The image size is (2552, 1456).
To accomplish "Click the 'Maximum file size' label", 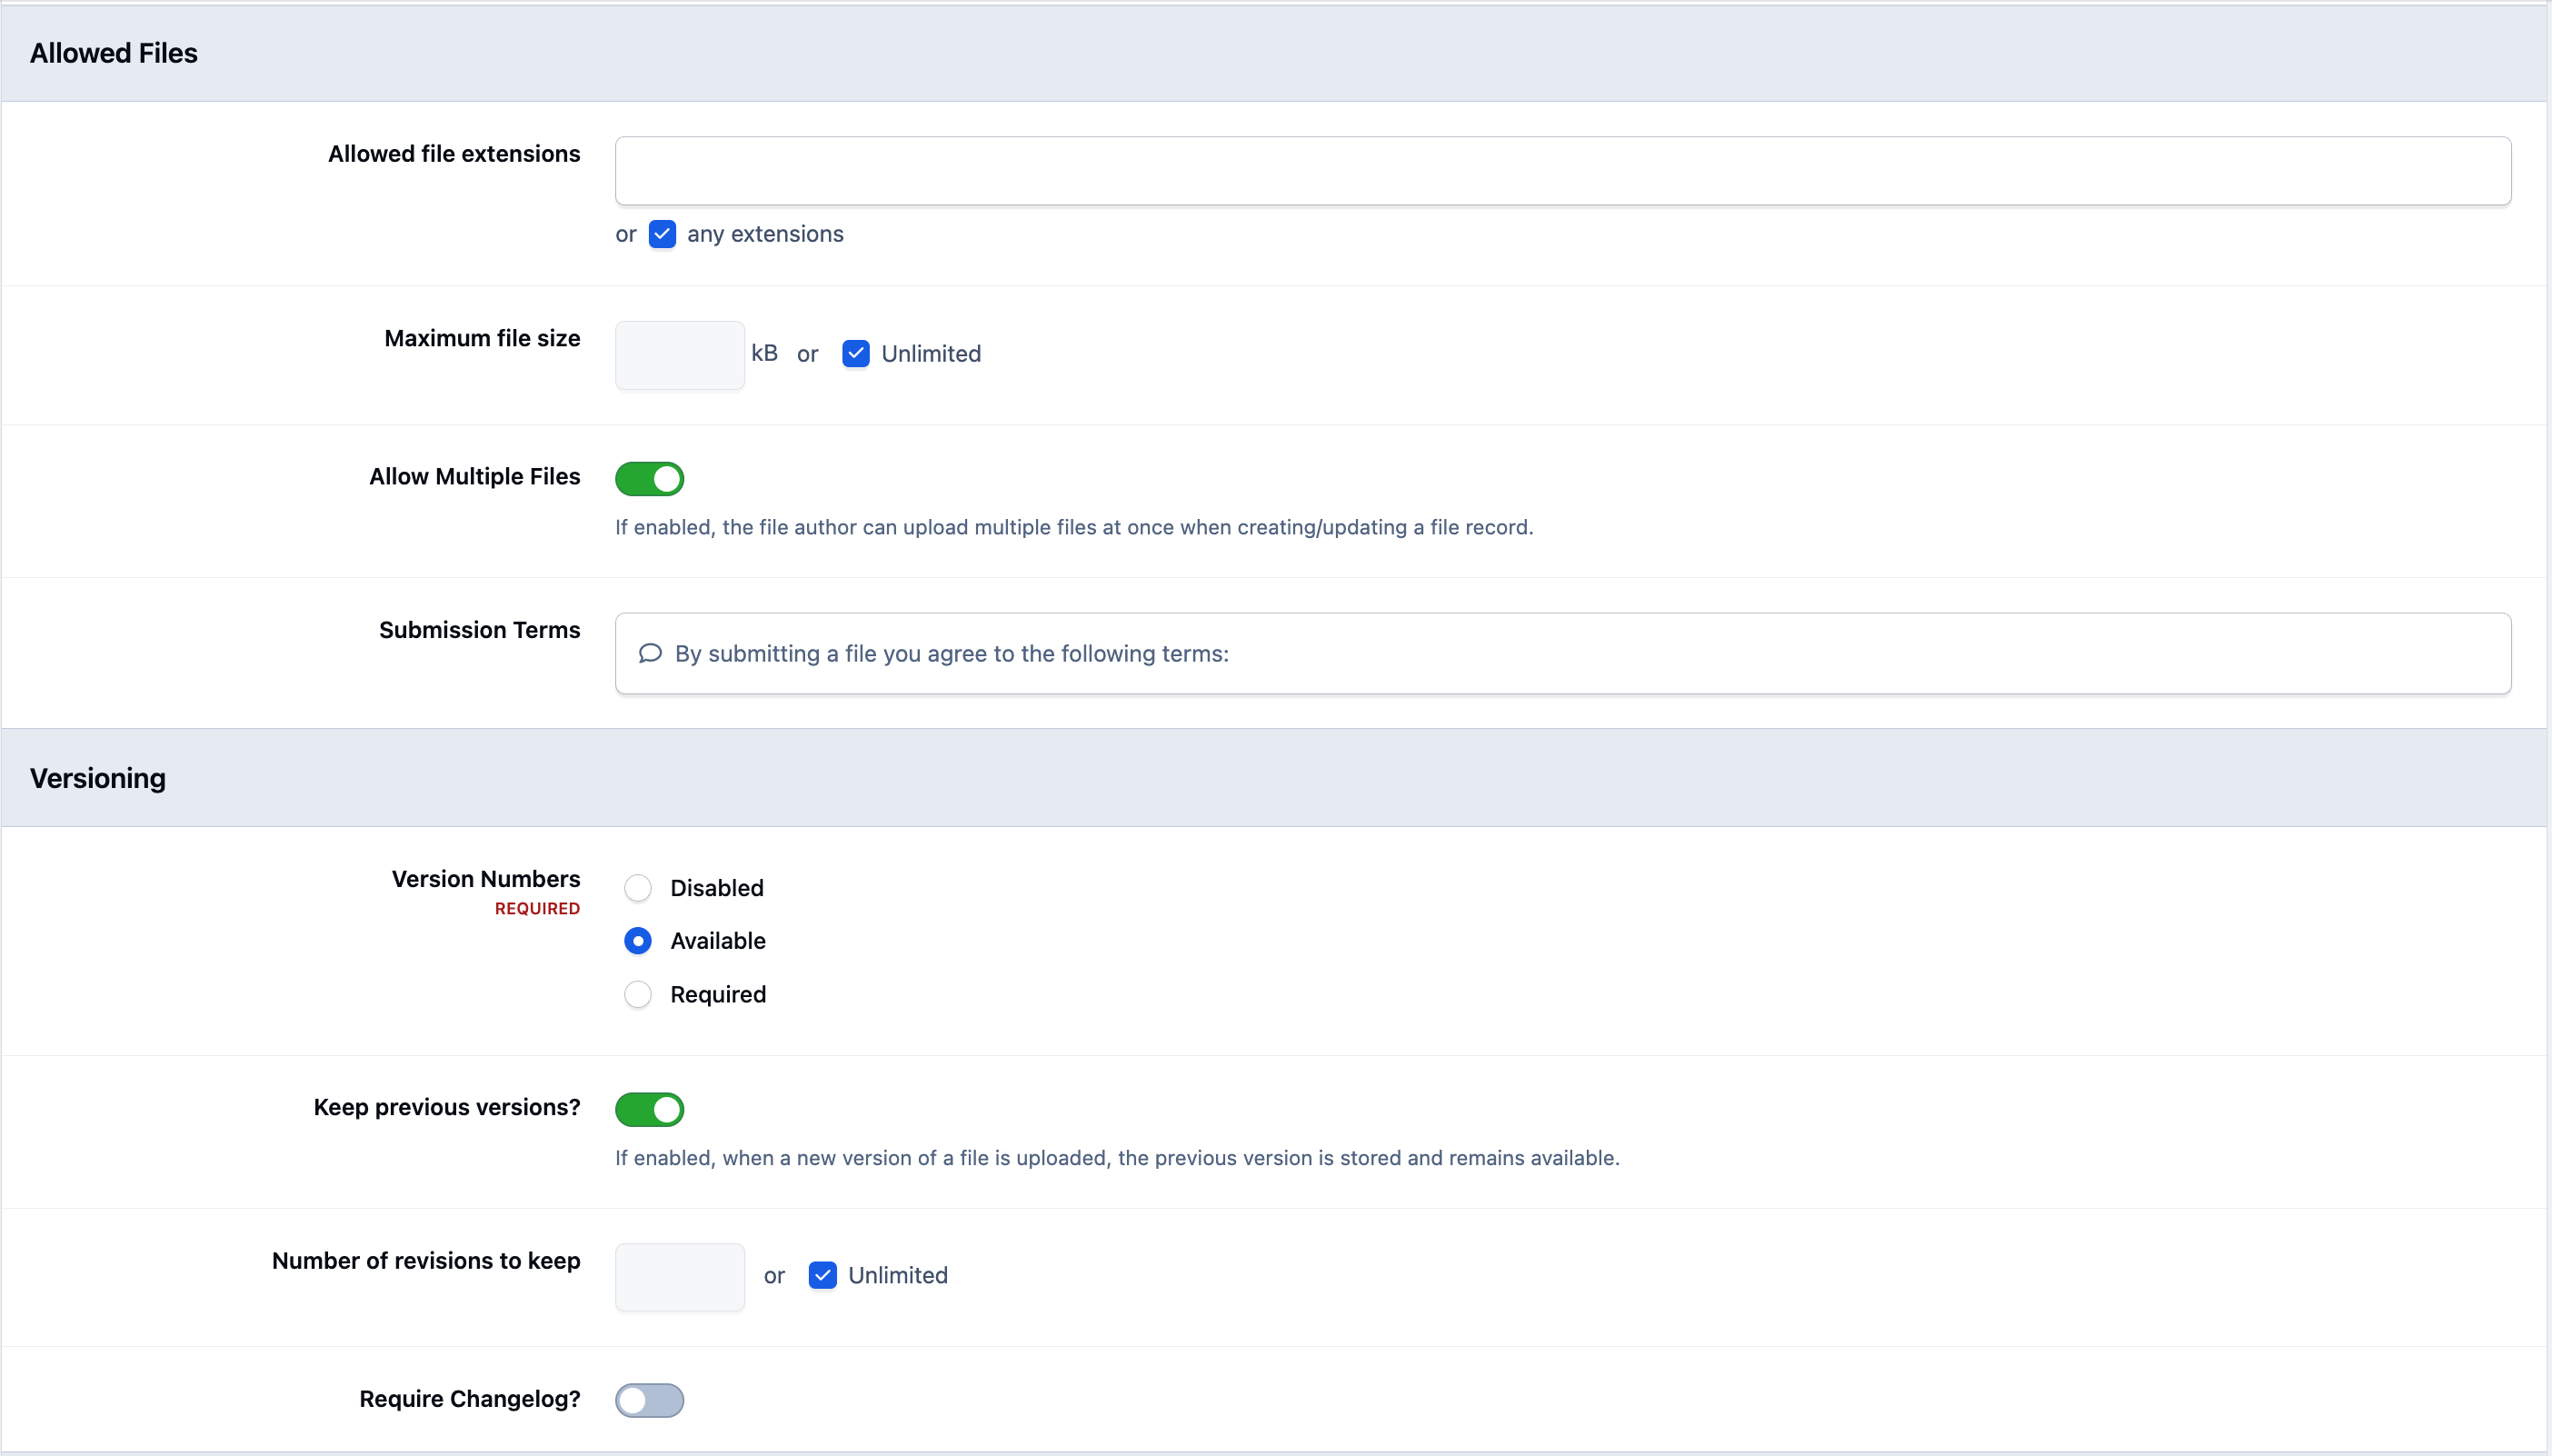I will click(x=482, y=339).
